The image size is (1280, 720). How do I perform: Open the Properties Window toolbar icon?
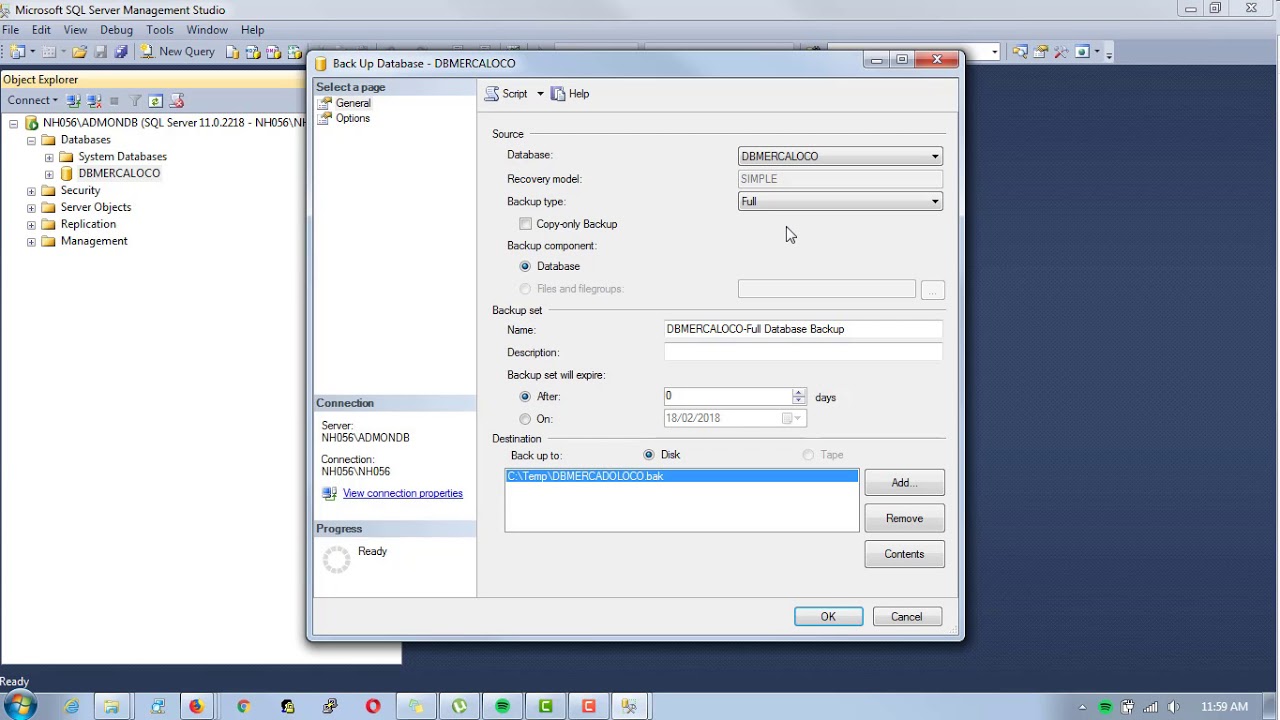(1040, 51)
